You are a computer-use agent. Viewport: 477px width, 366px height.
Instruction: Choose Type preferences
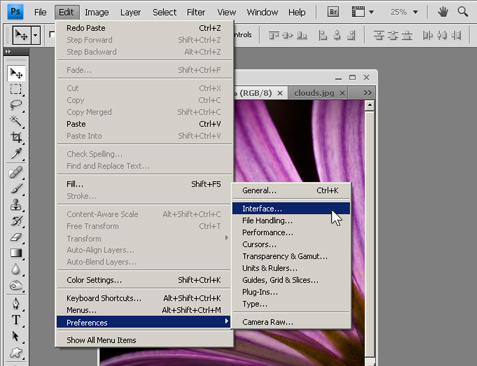click(x=291, y=304)
